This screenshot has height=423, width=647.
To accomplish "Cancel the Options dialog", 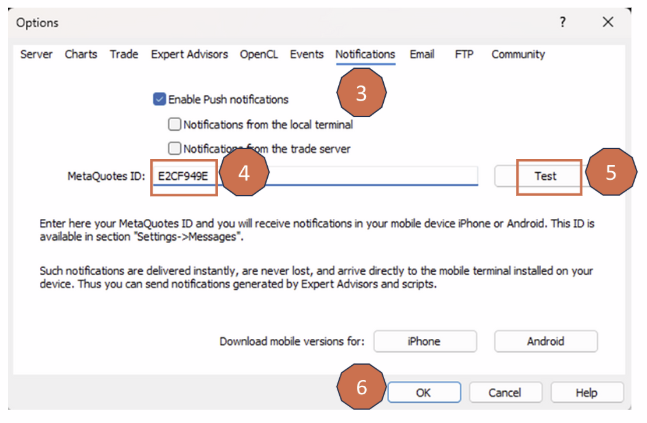I will pyautogui.click(x=505, y=393).
